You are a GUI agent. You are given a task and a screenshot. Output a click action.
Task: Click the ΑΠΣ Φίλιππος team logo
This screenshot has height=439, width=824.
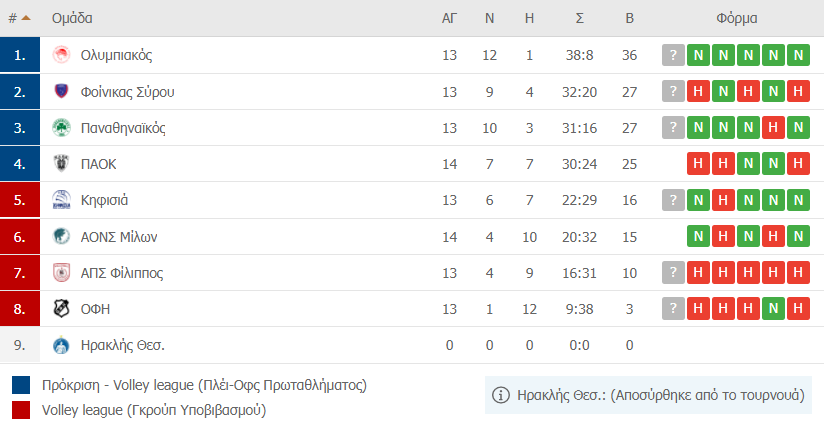(x=61, y=273)
